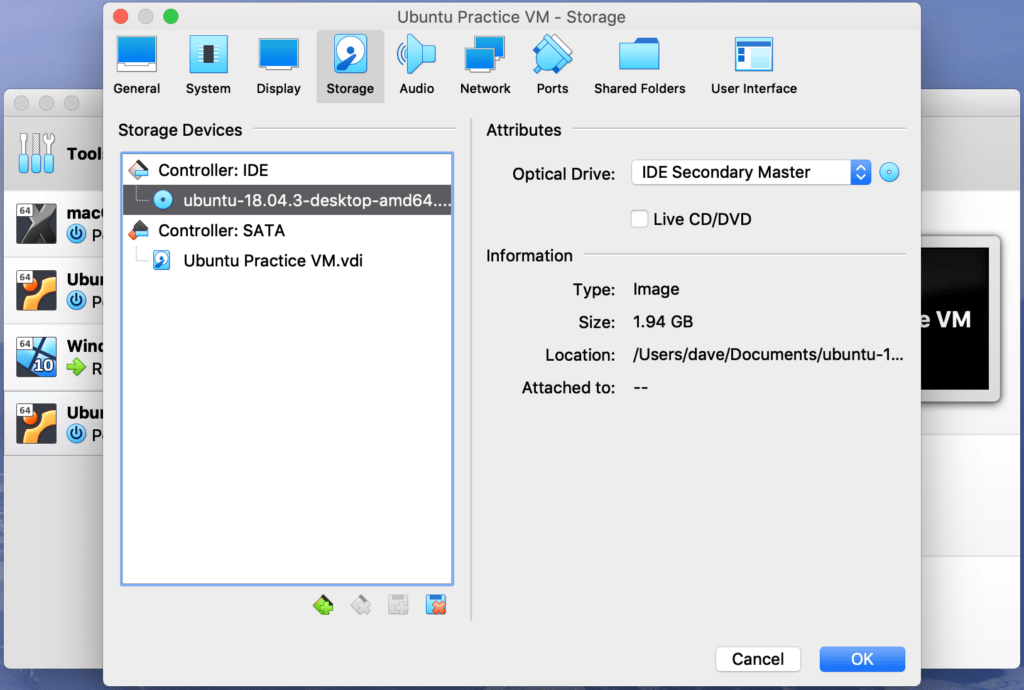The height and width of the screenshot is (690, 1024).
Task: Click the Location path /Users/dave/Documents/ubuntu-1...
Action: pyautogui.click(x=768, y=354)
